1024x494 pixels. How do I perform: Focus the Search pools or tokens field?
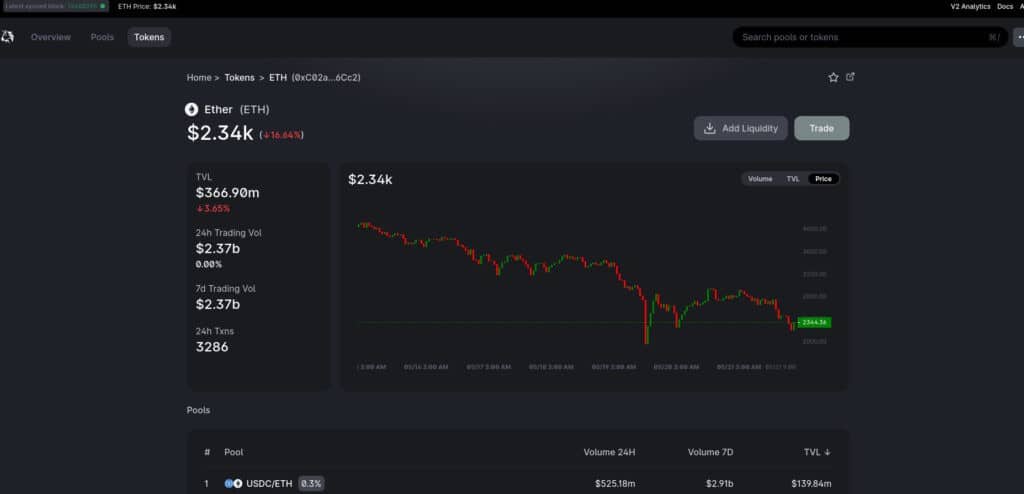pos(860,37)
